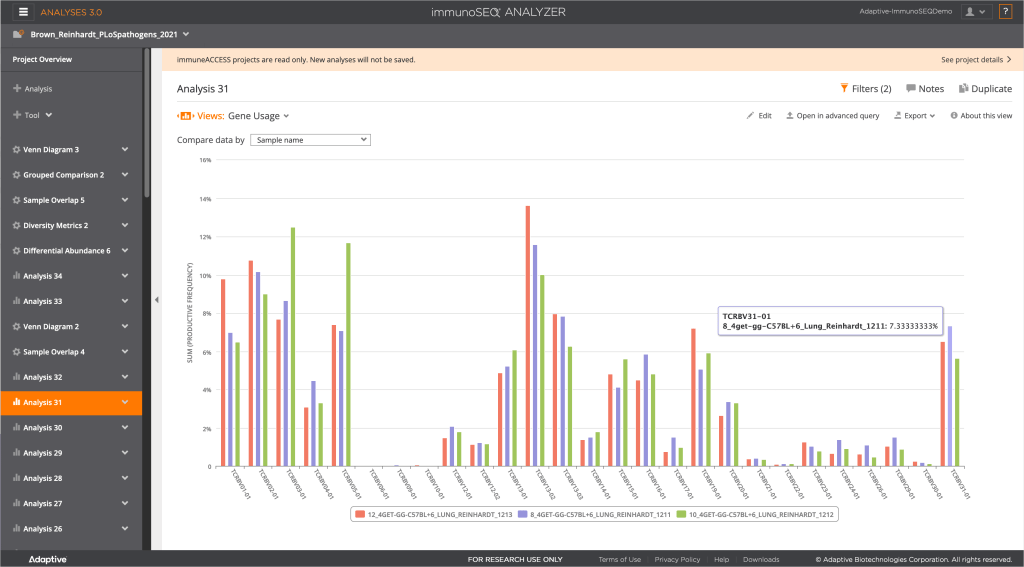Viewport: 1024px width, 567px height.
Task: Open the hamburger menu icon
Action: tap(23, 11)
